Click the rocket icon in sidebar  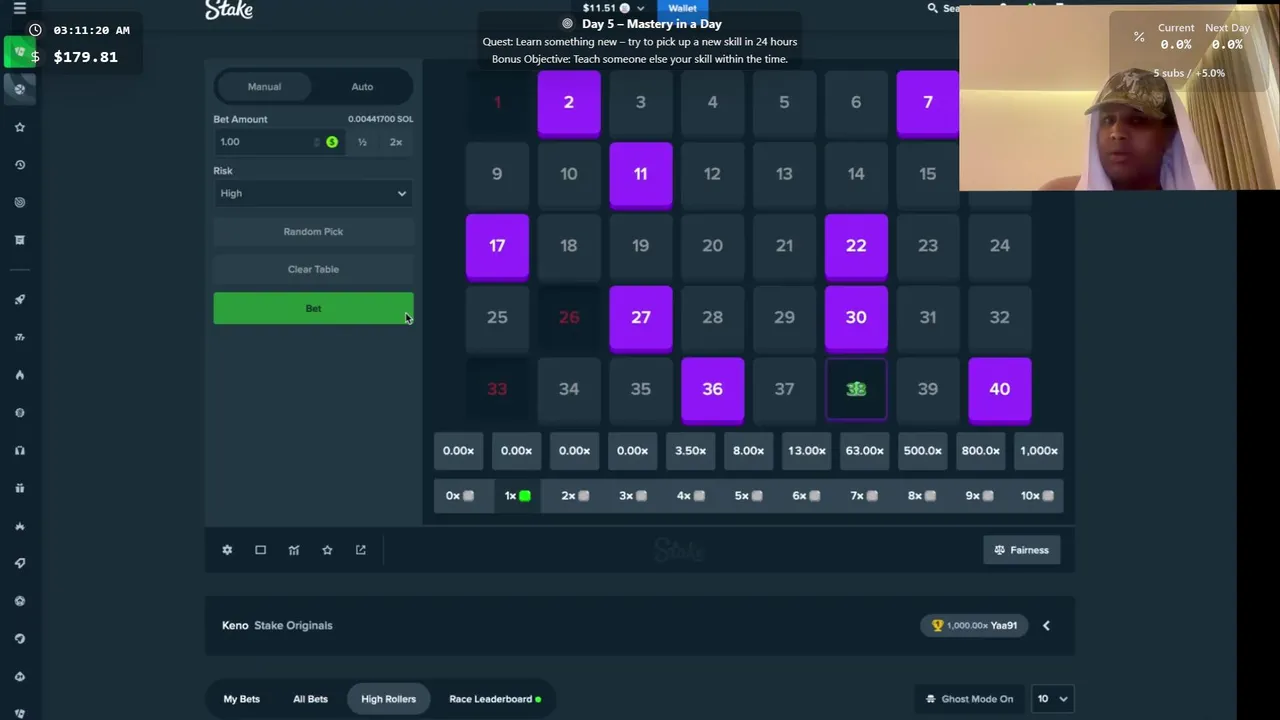19,299
